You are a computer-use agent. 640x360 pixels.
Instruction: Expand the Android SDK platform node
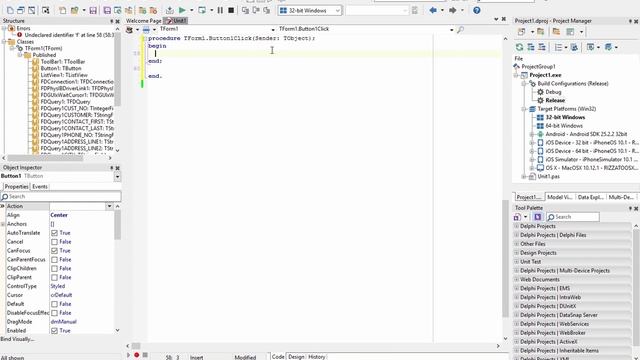tap(532, 134)
